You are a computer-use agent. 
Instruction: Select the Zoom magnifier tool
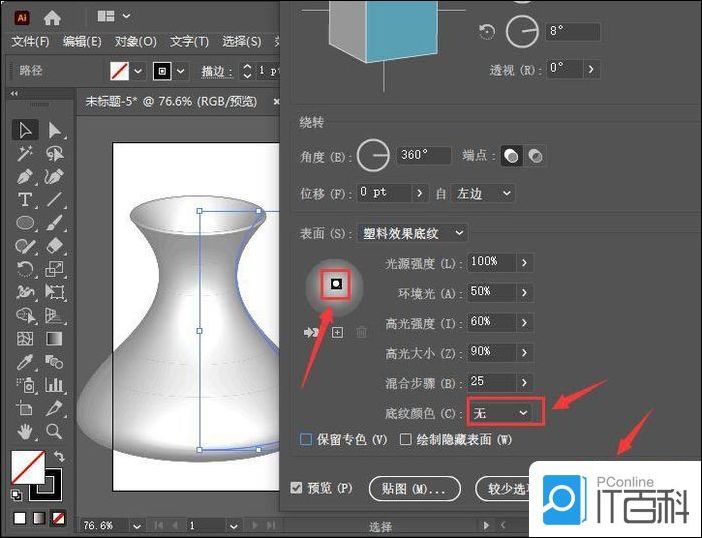(54, 431)
